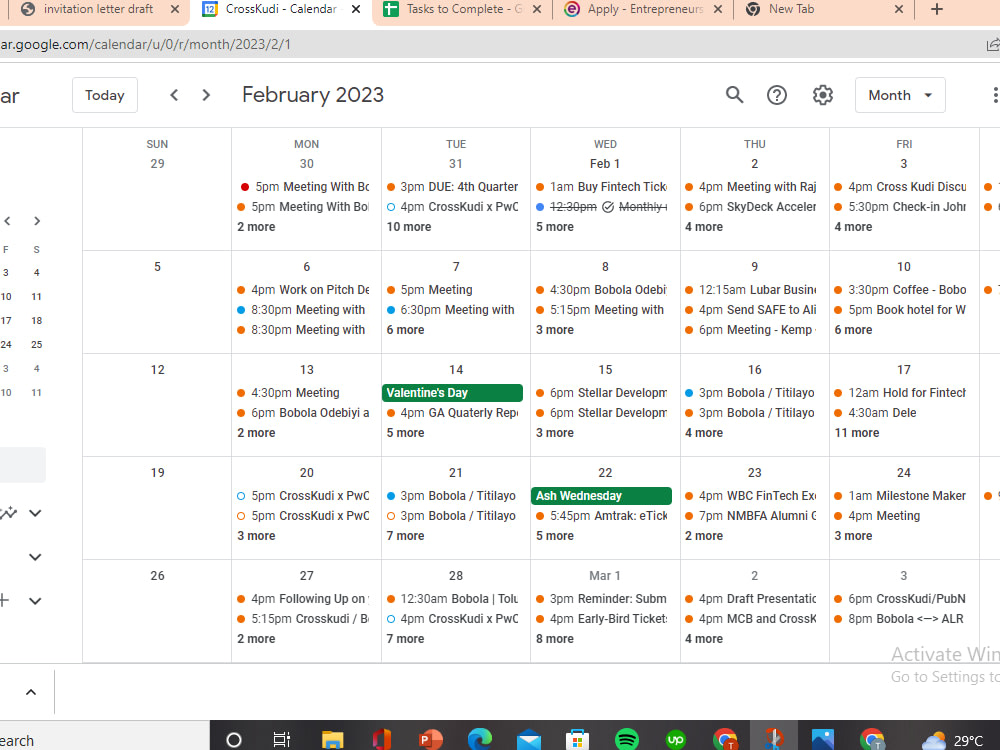Next month arrow in mini calendar
Image resolution: width=1000 pixels, height=750 pixels.
37,221
